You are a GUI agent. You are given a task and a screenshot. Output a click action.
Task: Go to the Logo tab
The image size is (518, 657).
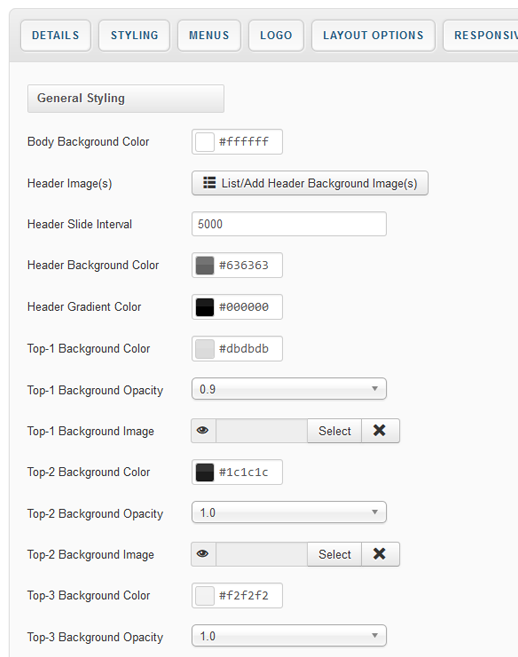pos(276,35)
